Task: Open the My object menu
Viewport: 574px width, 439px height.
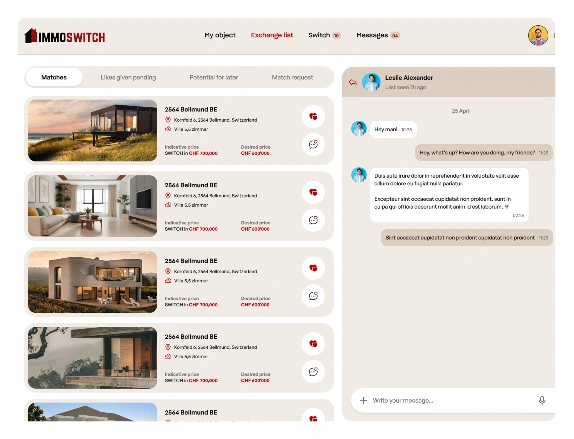Action: (x=220, y=35)
